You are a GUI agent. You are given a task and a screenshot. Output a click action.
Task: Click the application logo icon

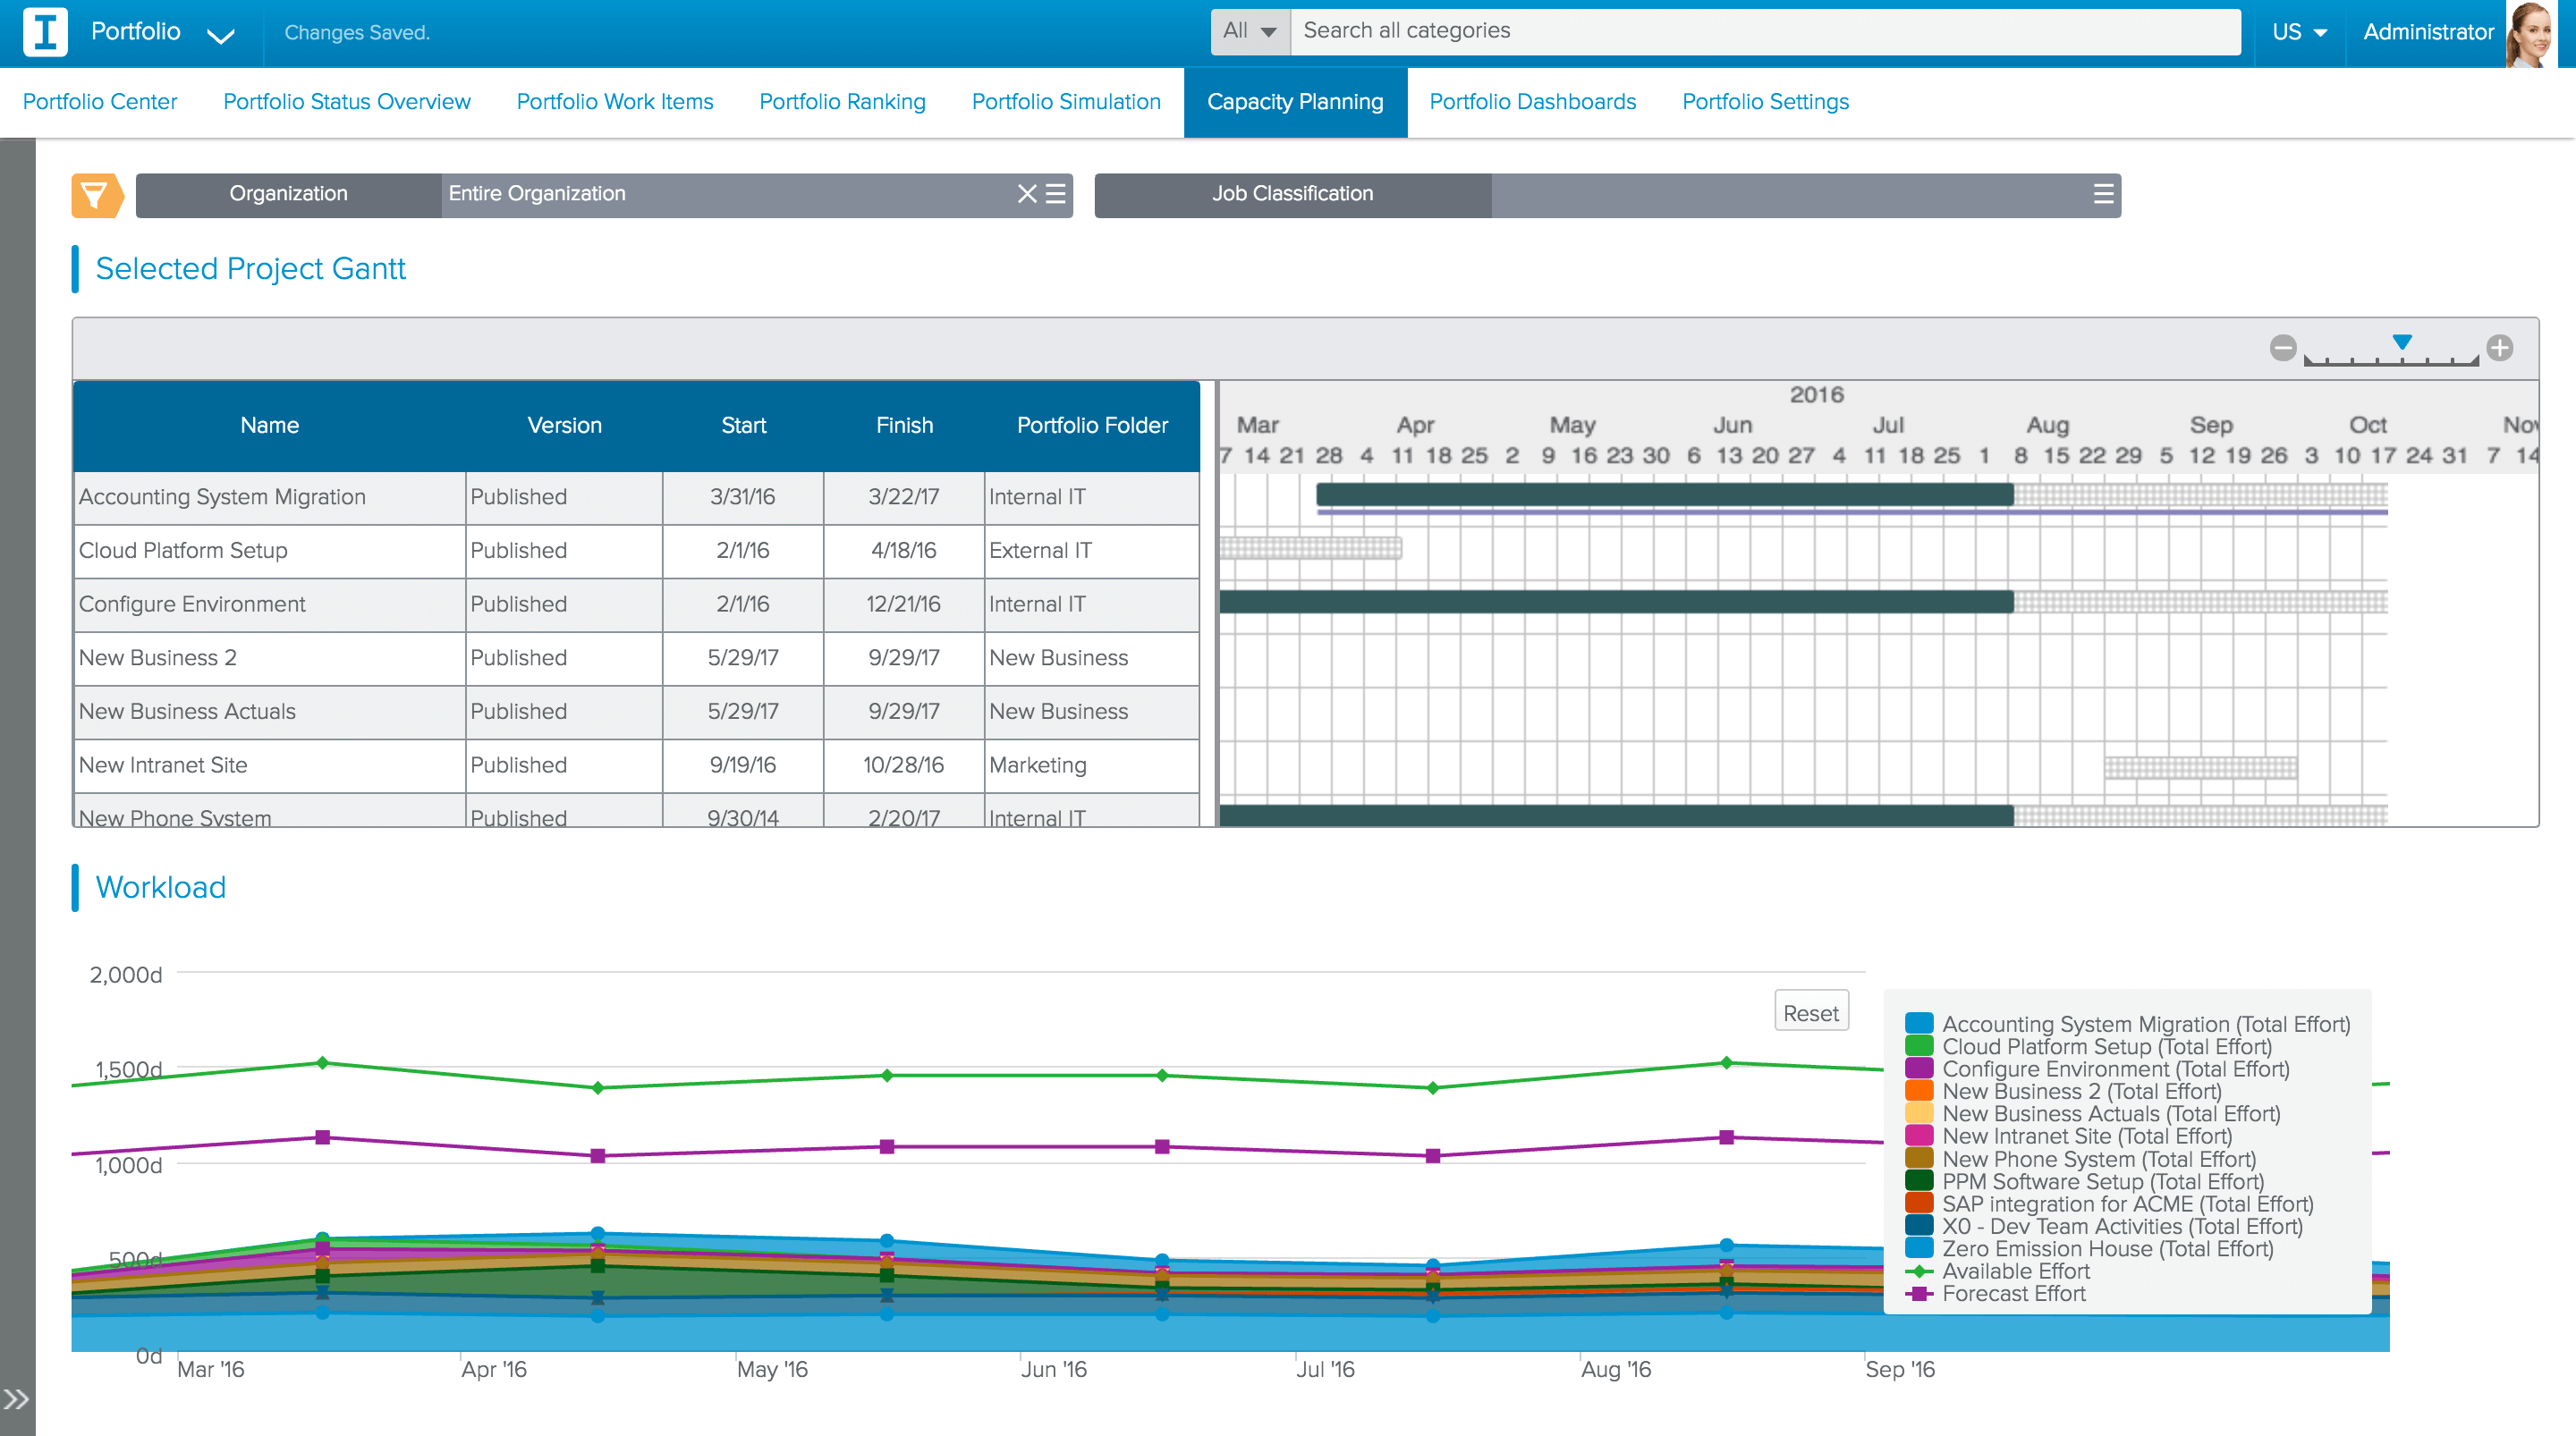click(x=44, y=31)
